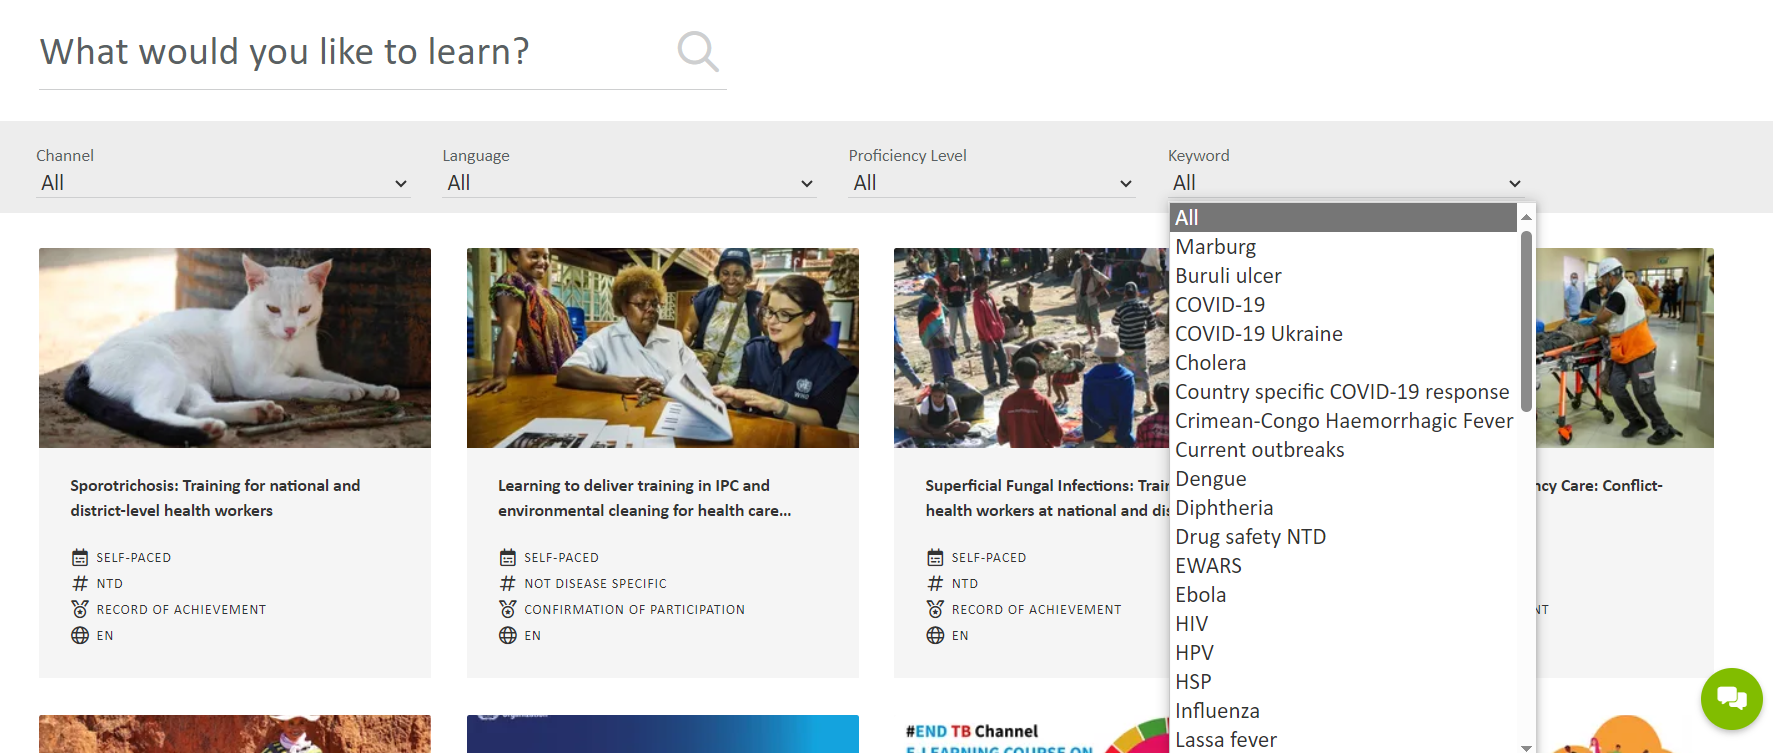Collapse the Keyword dropdown
Image resolution: width=1773 pixels, height=753 pixels.
point(1346,183)
